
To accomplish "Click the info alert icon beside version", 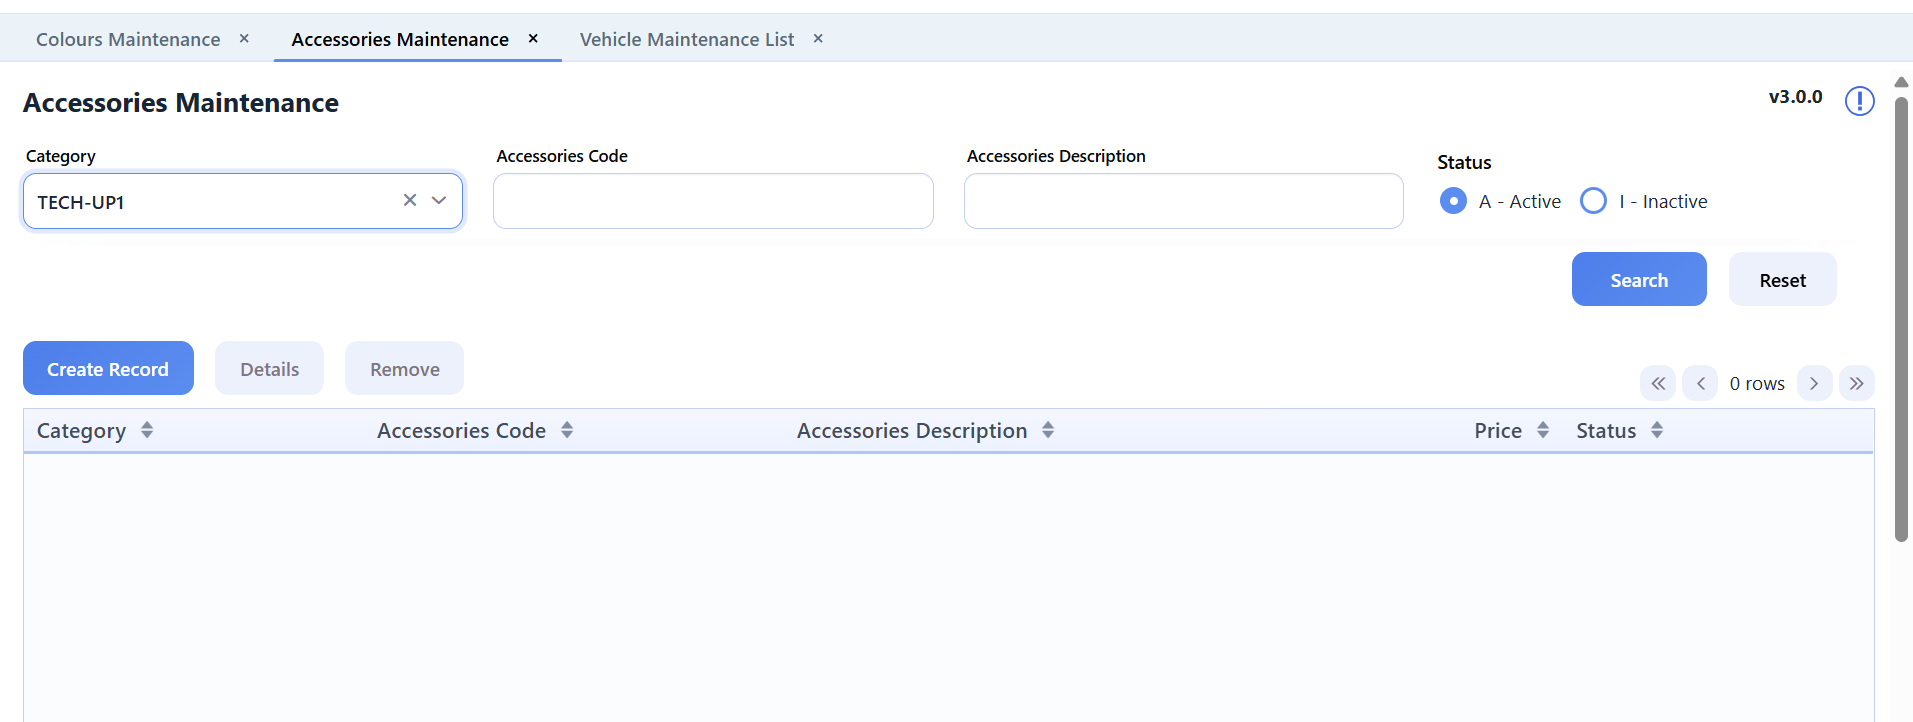I will [1859, 101].
